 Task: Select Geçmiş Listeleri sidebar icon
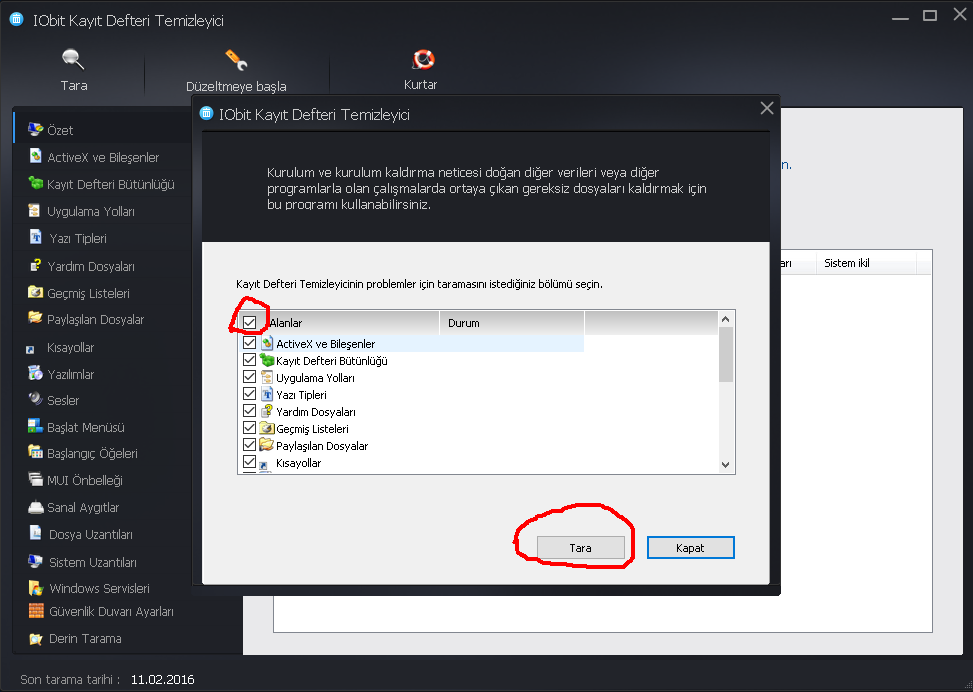click(x=35, y=292)
